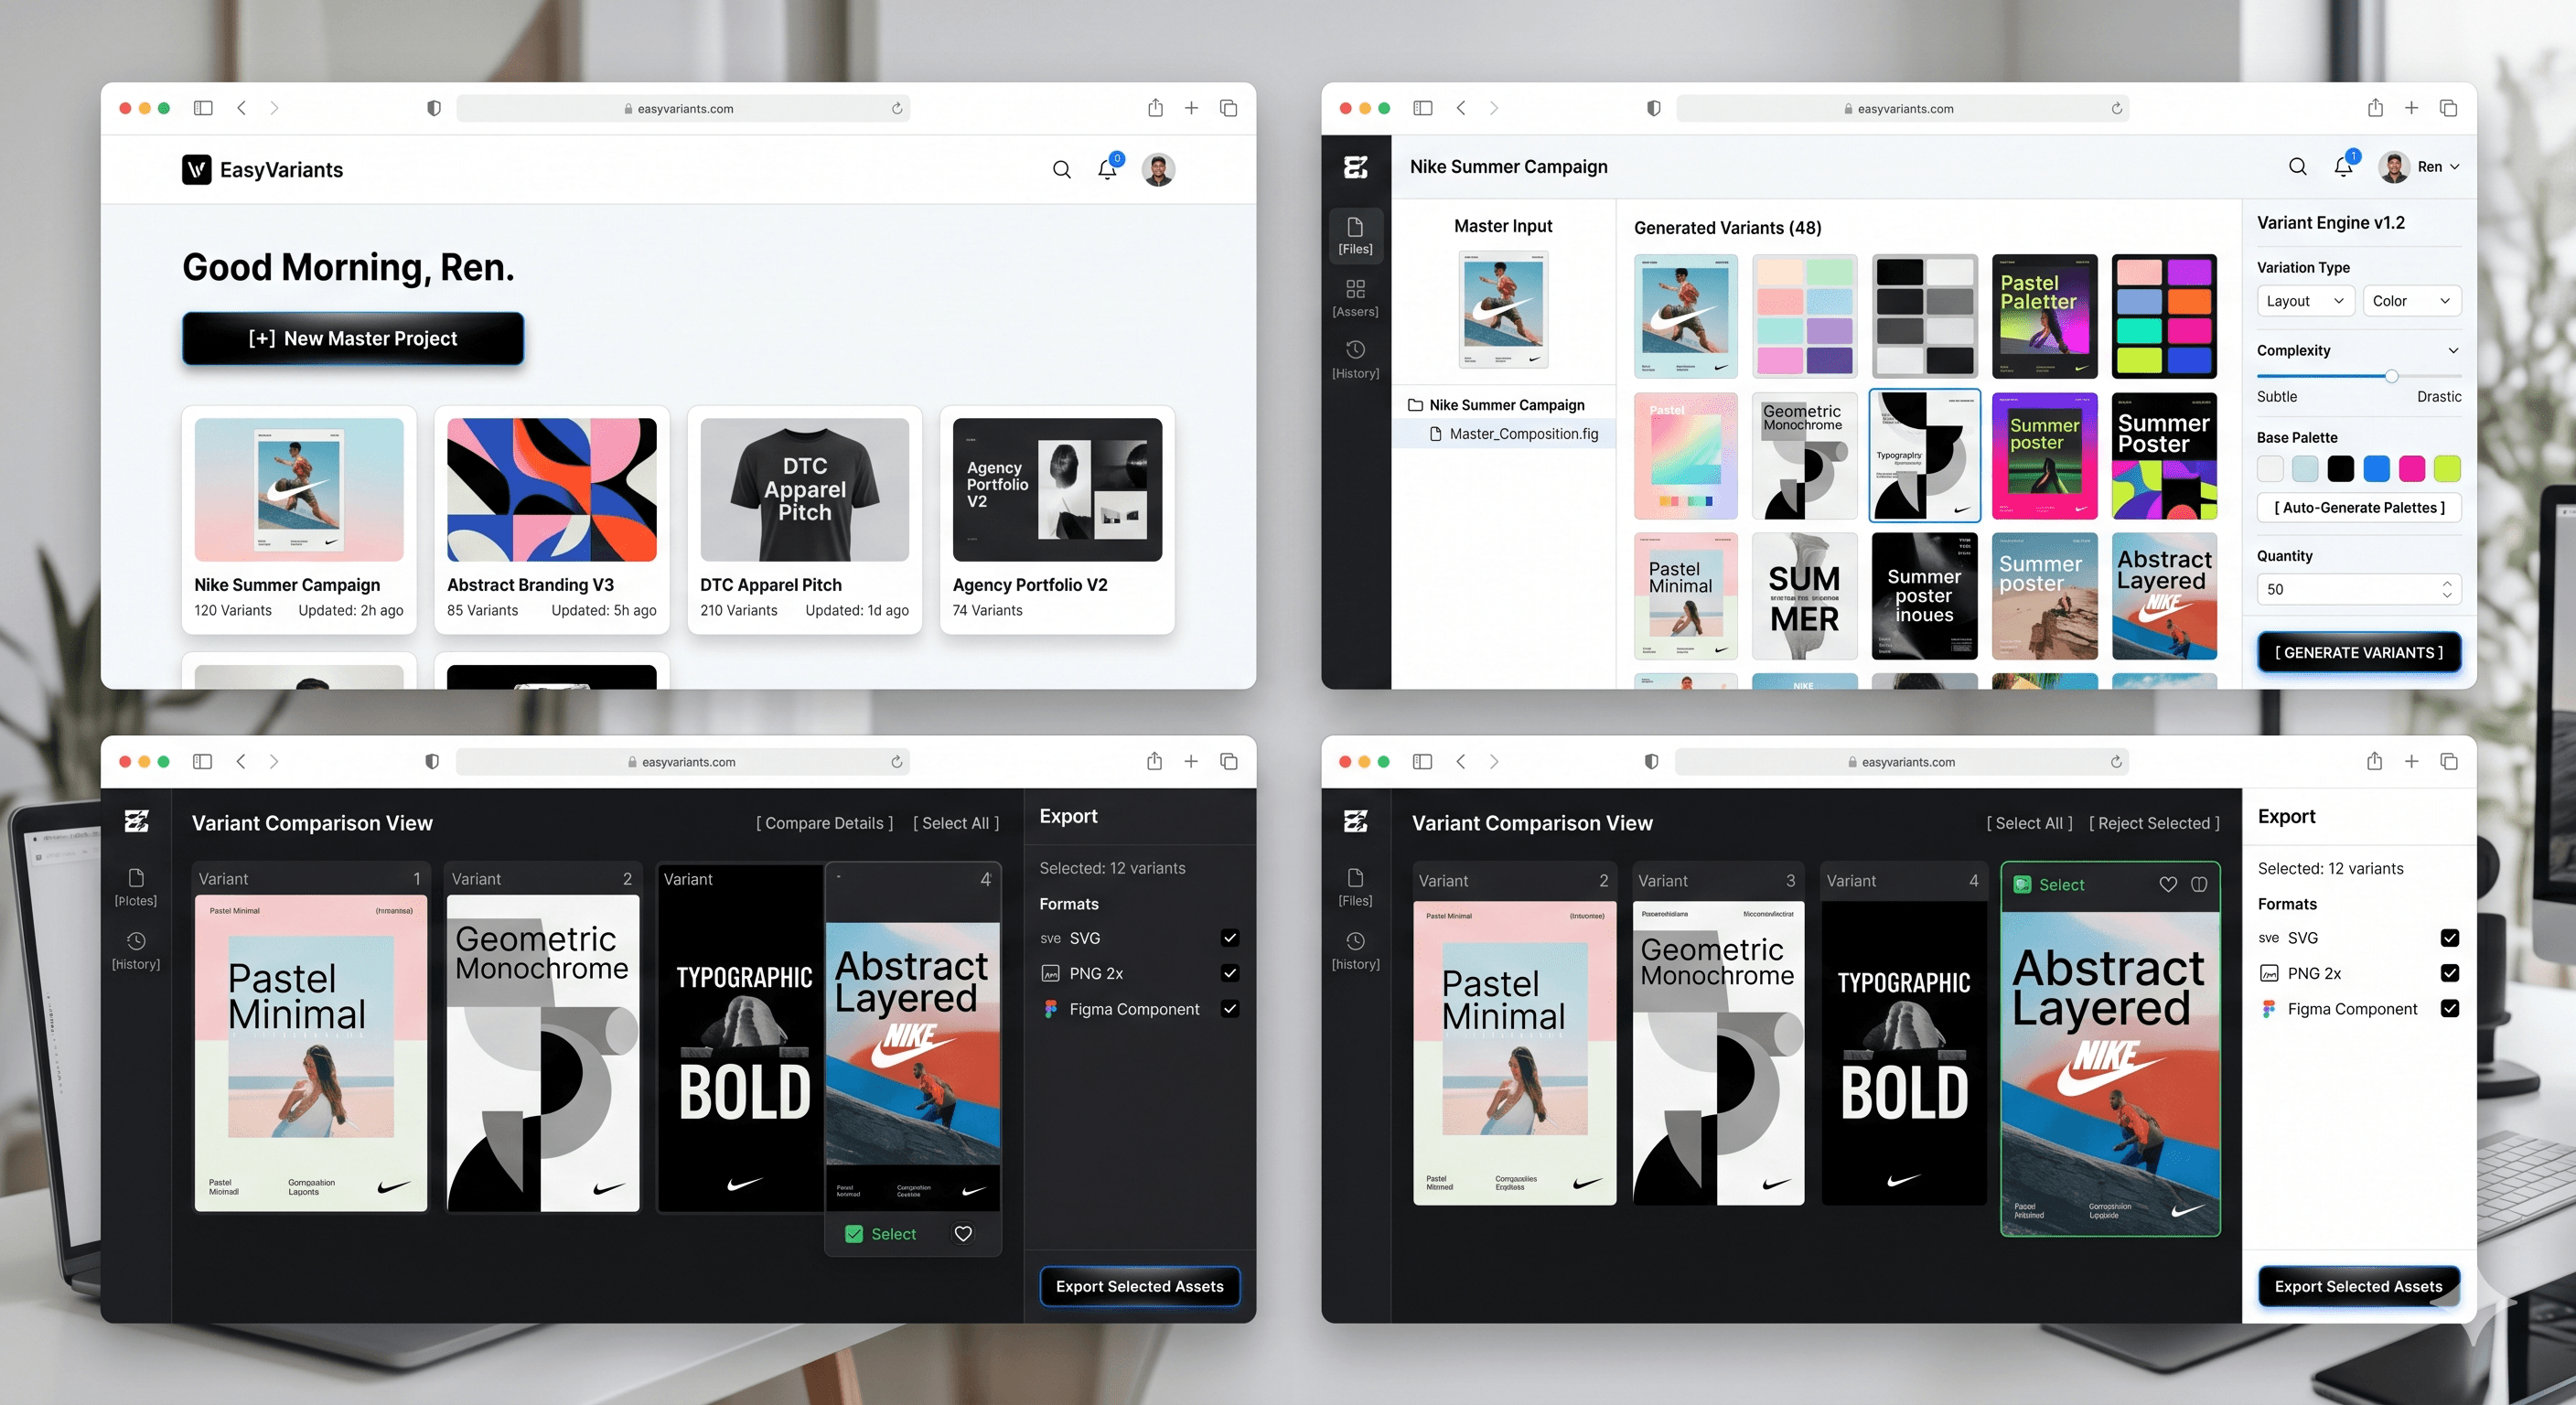
Task: Click the split-compare icon on the green-outlined Abstract Layered card
Action: click(2199, 885)
